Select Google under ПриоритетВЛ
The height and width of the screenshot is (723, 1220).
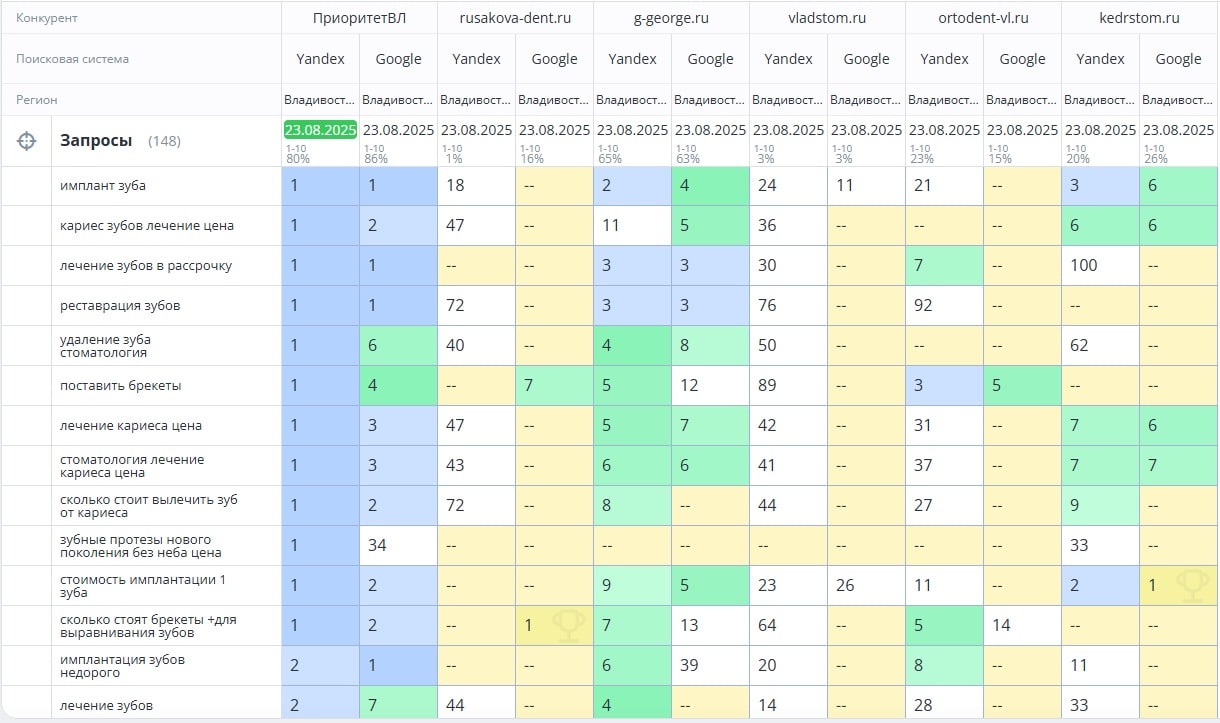click(398, 59)
